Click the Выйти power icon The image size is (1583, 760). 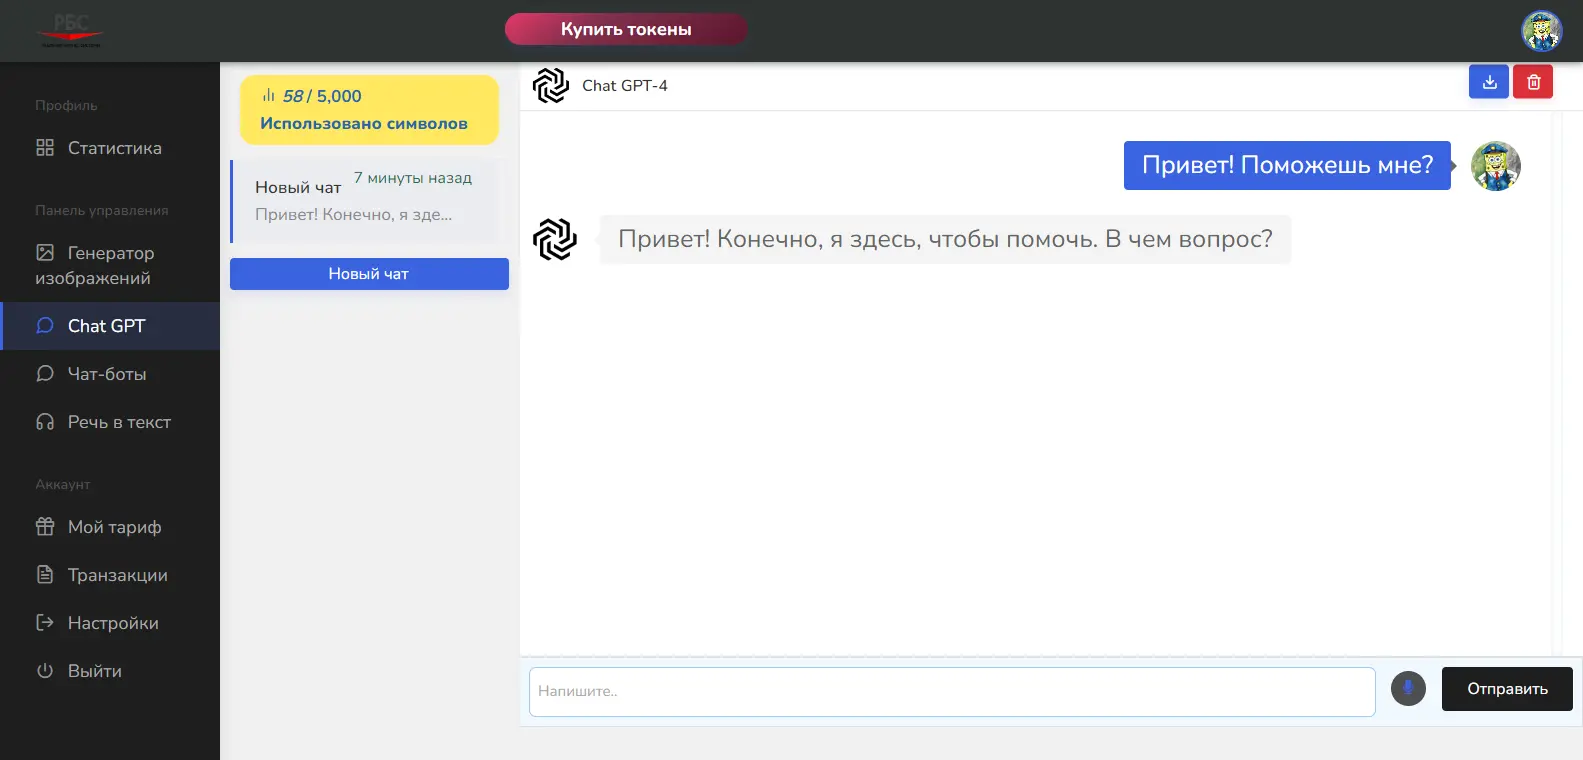[45, 671]
